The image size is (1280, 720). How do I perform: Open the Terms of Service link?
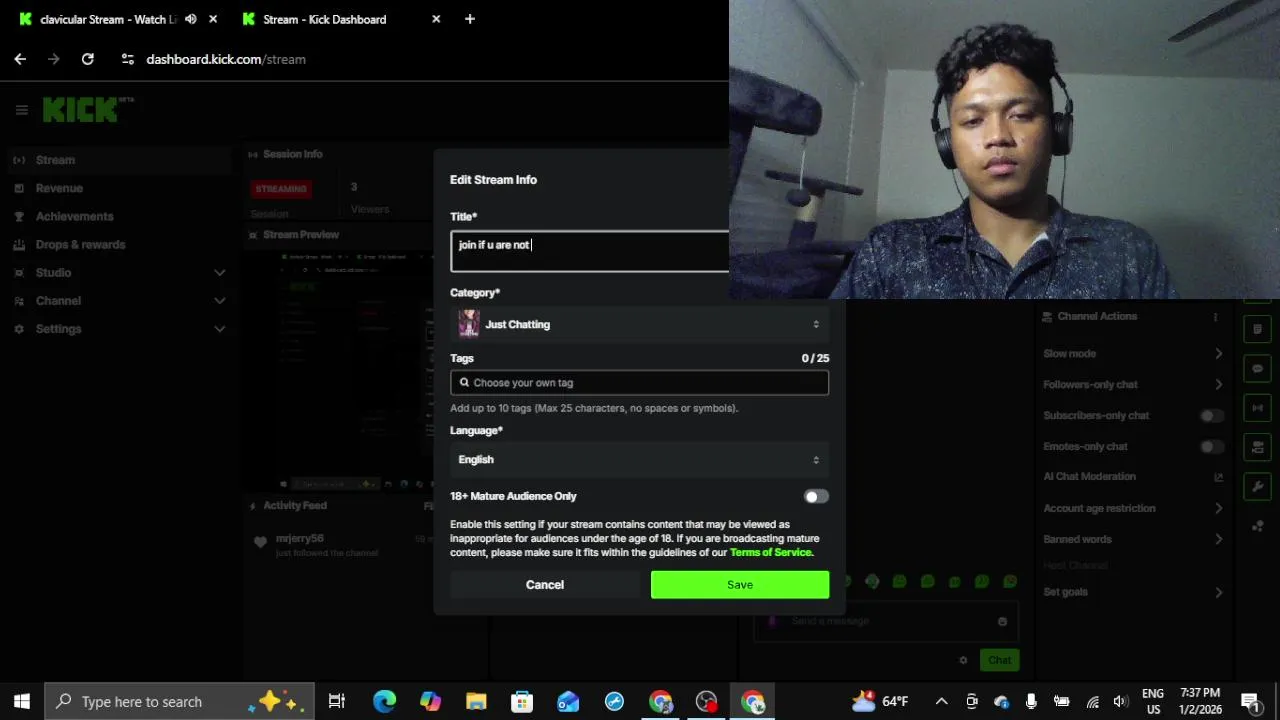pos(771,553)
